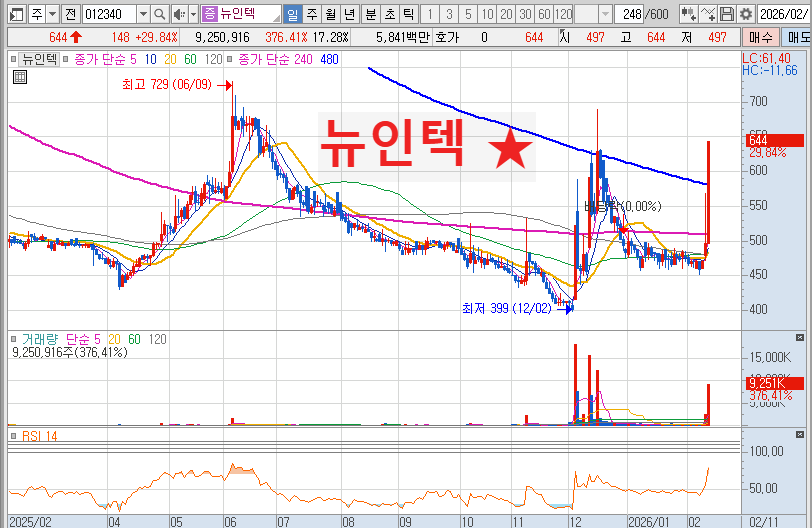Select the 120 interval button
This screenshot has height=528, width=812.
[563, 14]
